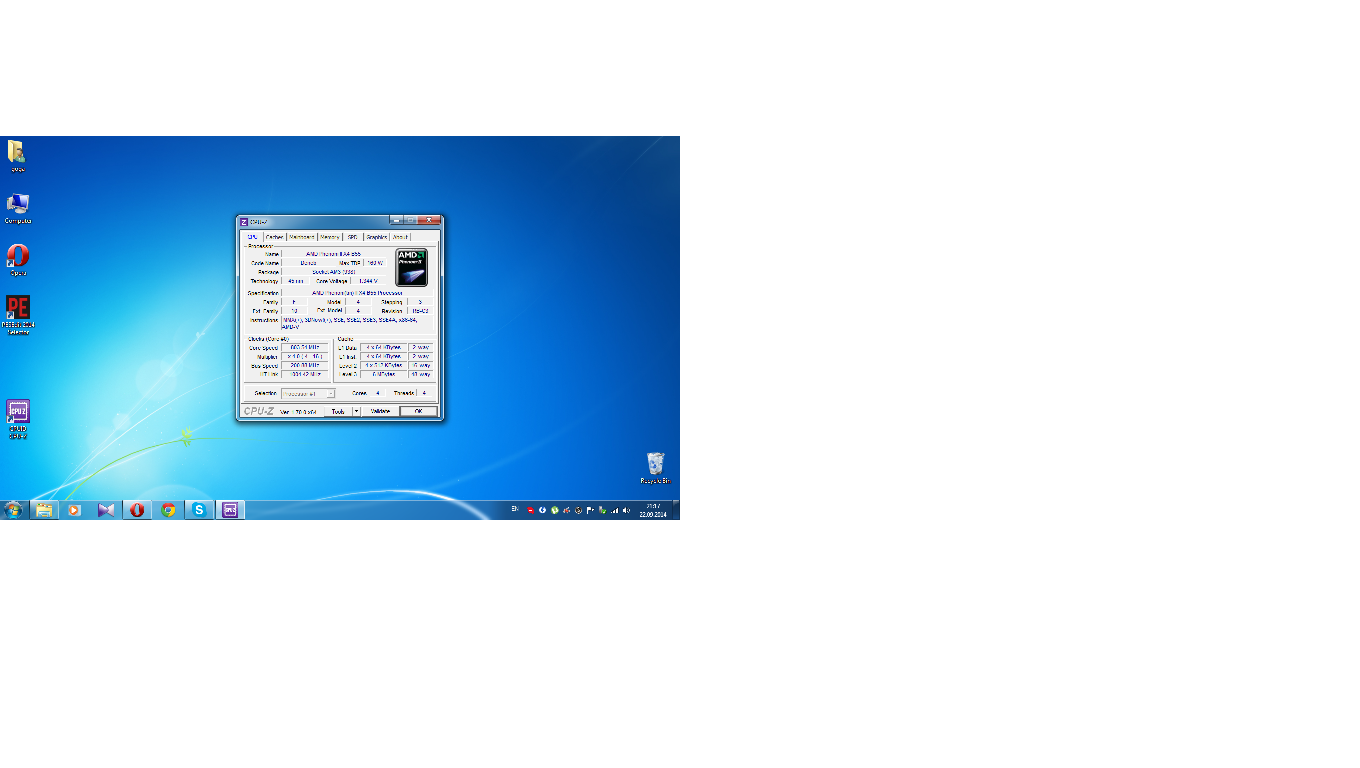Click the Level 2 cache size value
1360x768 pixels.
point(383,365)
